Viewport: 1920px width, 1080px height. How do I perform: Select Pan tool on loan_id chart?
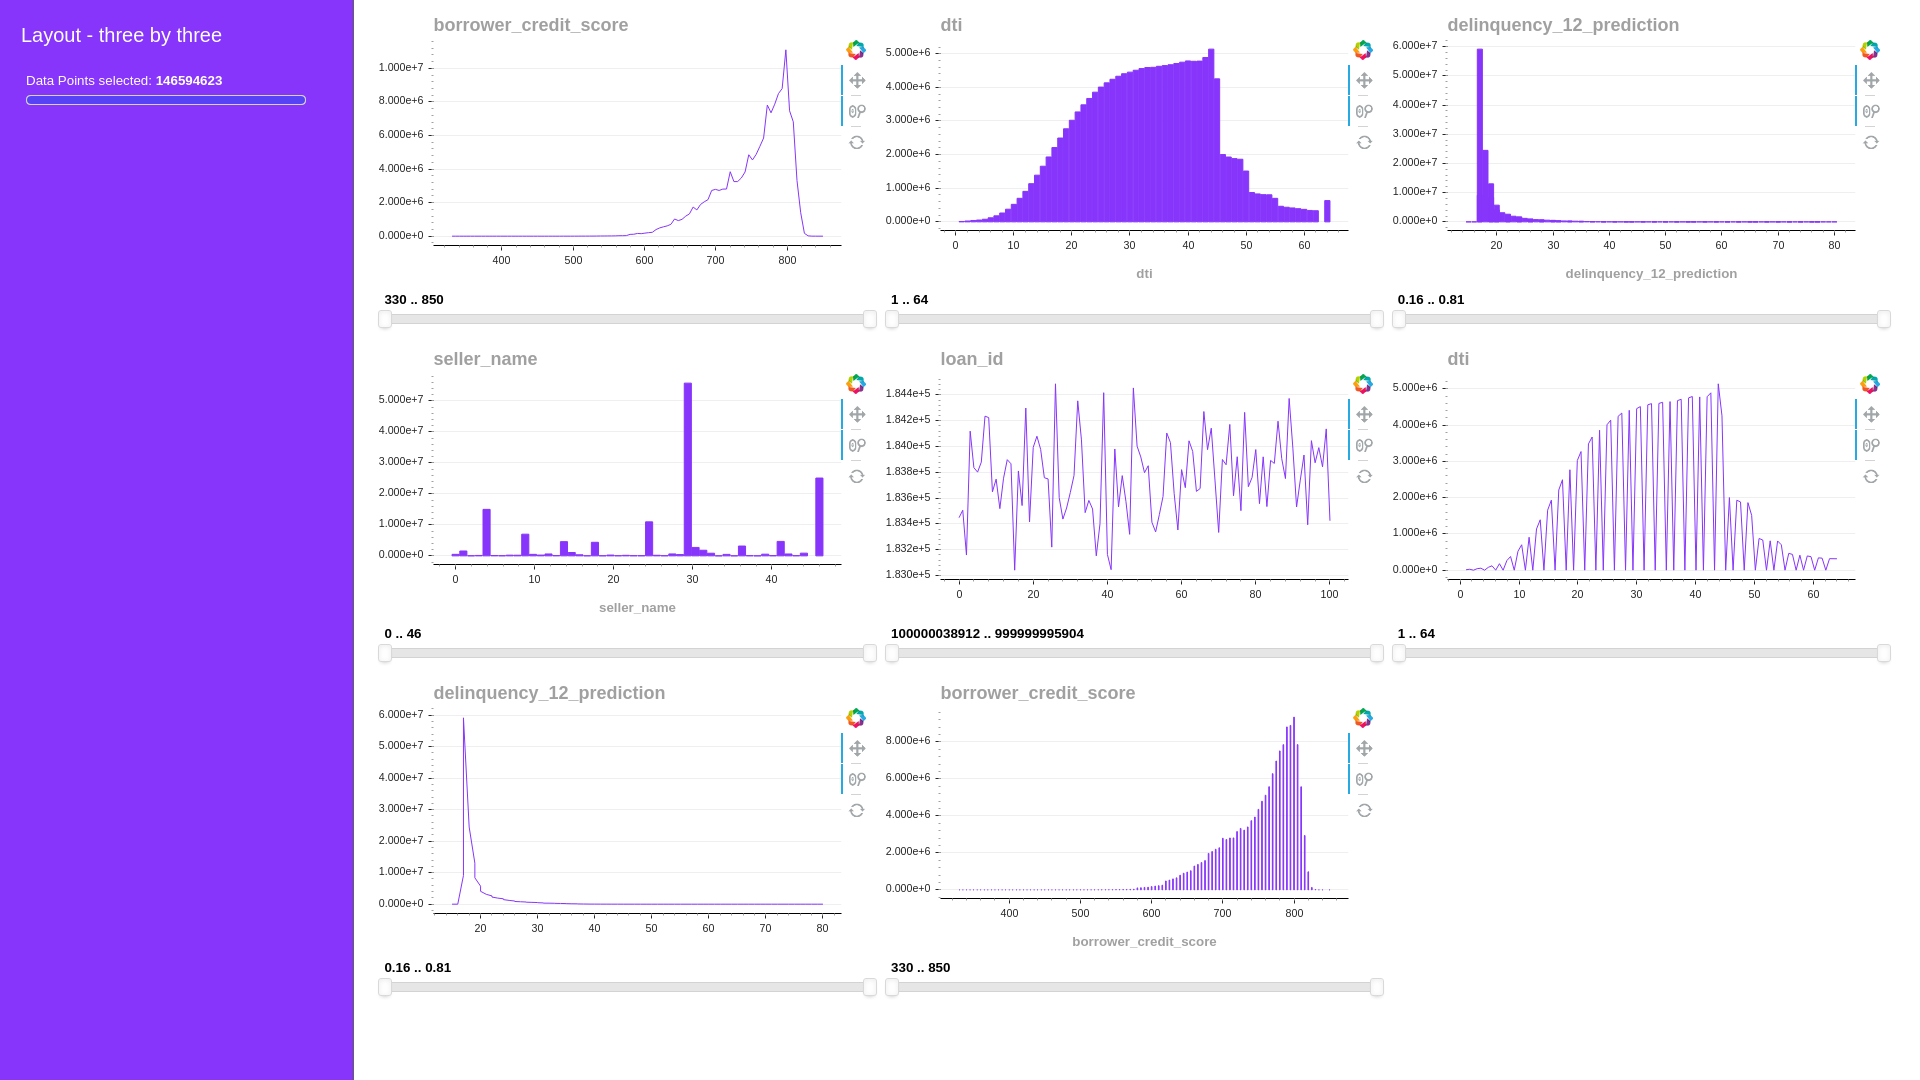(1364, 415)
